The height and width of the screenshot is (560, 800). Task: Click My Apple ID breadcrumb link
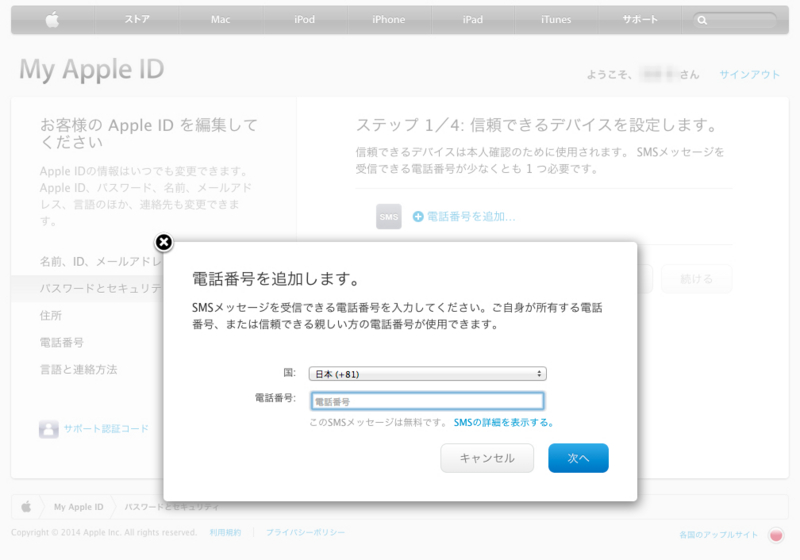click(x=79, y=507)
